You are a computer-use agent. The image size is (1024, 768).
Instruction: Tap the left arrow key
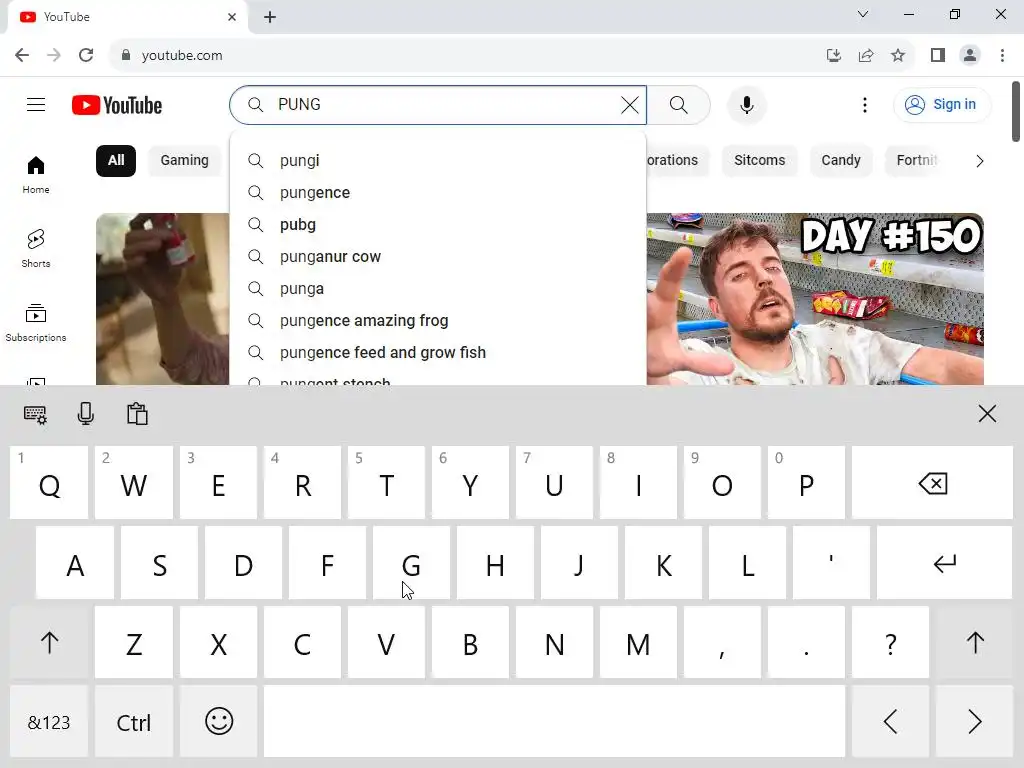890,722
